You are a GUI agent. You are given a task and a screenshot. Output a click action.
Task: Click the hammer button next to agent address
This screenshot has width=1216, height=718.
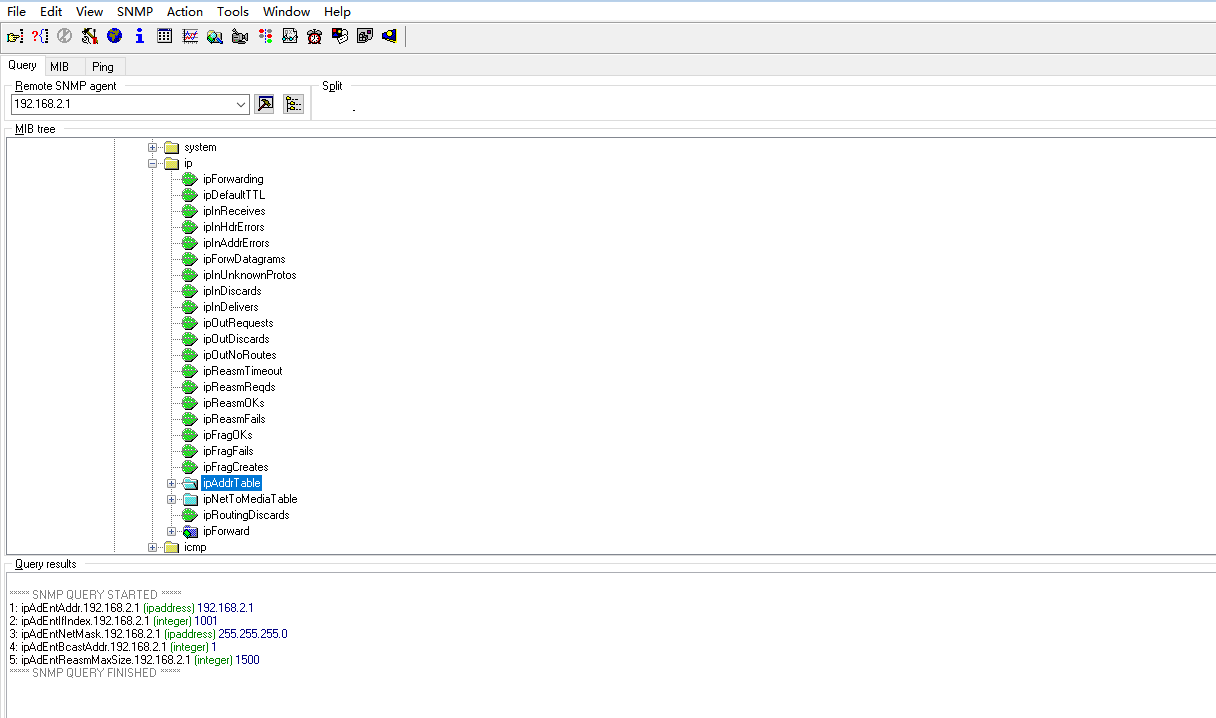265,104
